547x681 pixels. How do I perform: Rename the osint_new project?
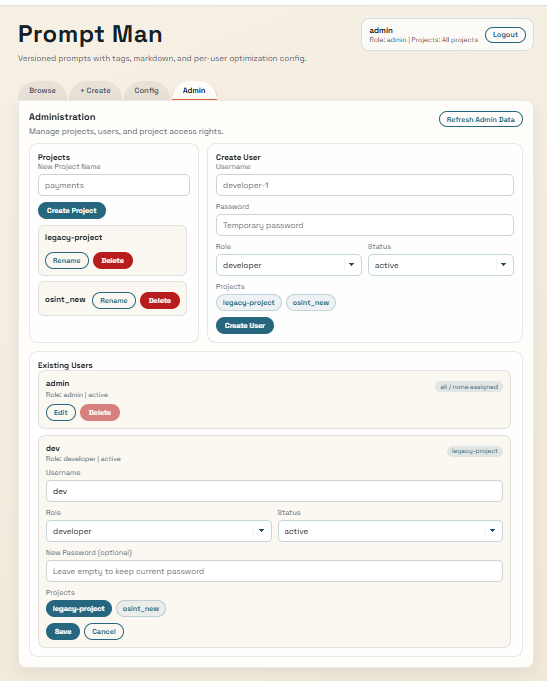(x=114, y=301)
